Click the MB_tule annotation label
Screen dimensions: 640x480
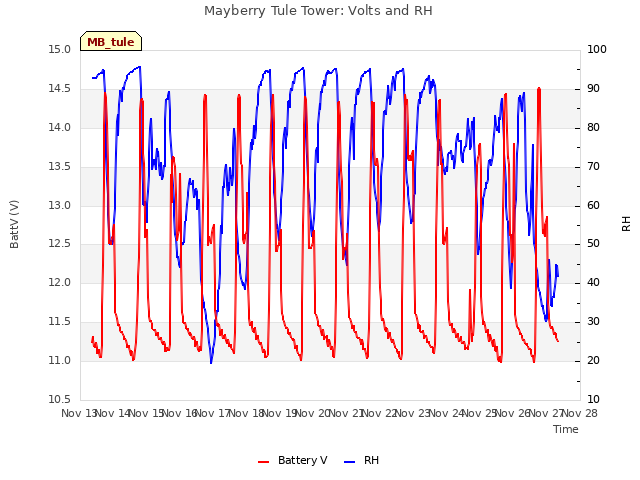(x=111, y=41)
